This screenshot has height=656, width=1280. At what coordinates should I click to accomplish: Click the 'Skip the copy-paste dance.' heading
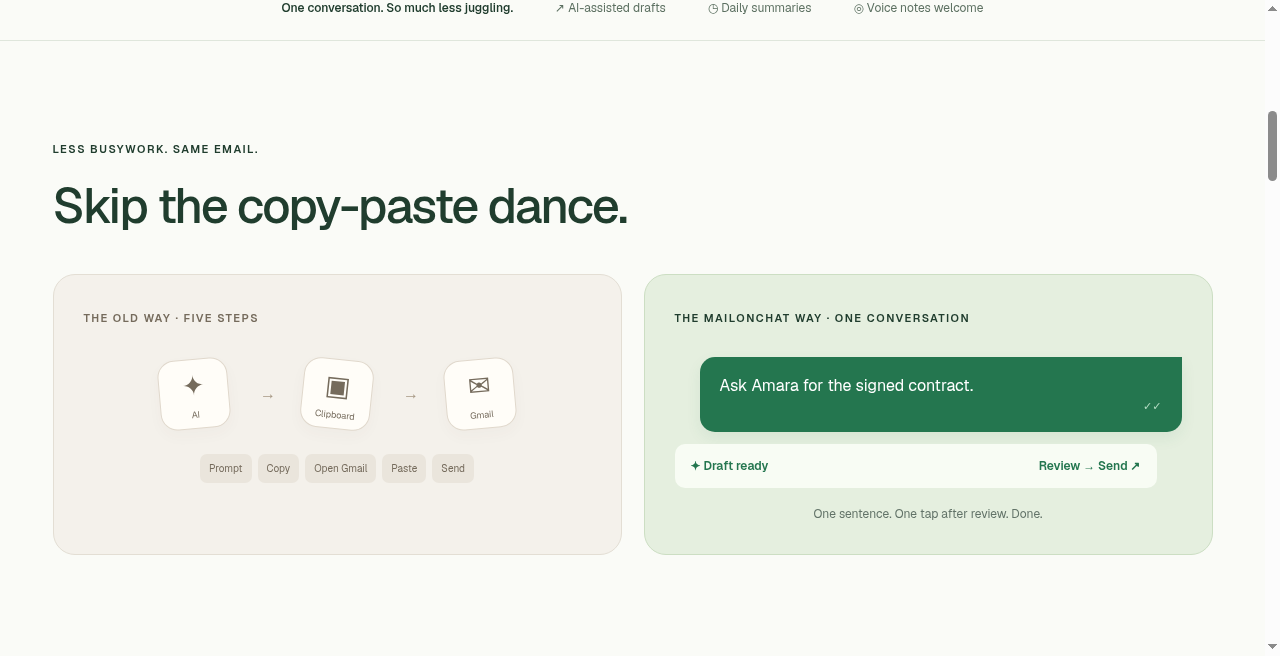click(x=340, y=207)
